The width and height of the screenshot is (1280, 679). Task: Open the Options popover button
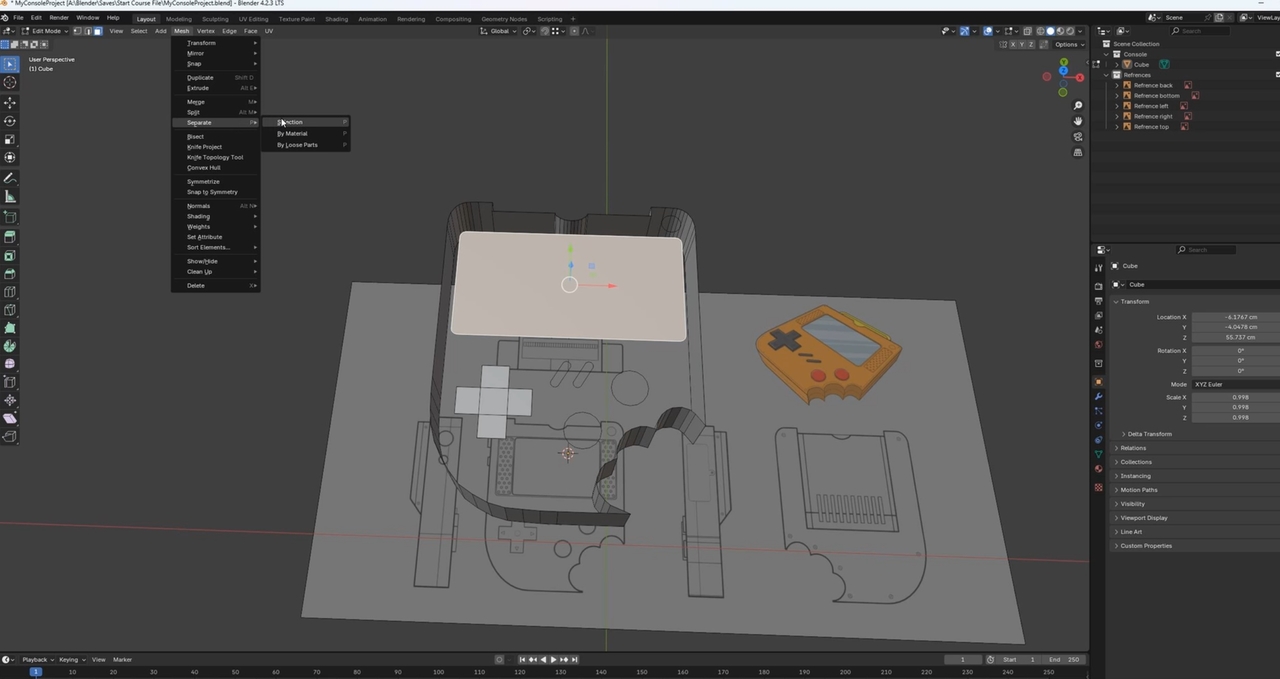coord(1068,44)
